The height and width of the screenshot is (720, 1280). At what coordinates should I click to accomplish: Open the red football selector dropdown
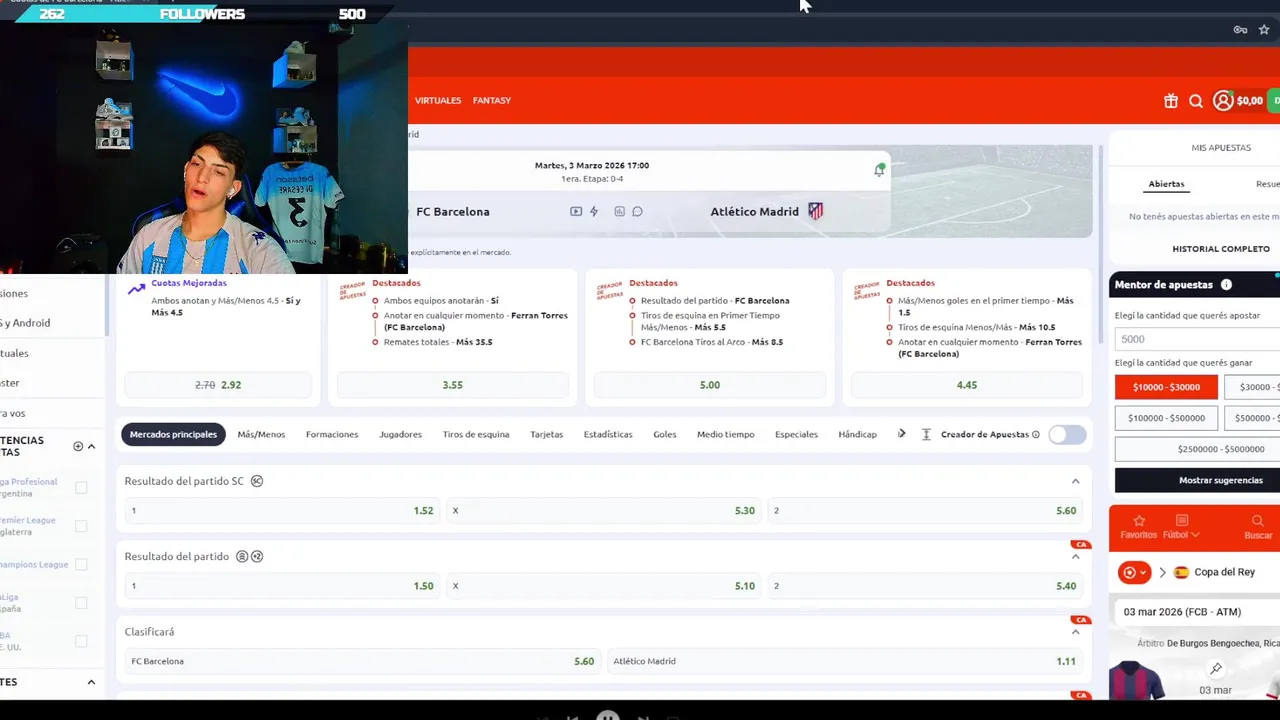1135,573
